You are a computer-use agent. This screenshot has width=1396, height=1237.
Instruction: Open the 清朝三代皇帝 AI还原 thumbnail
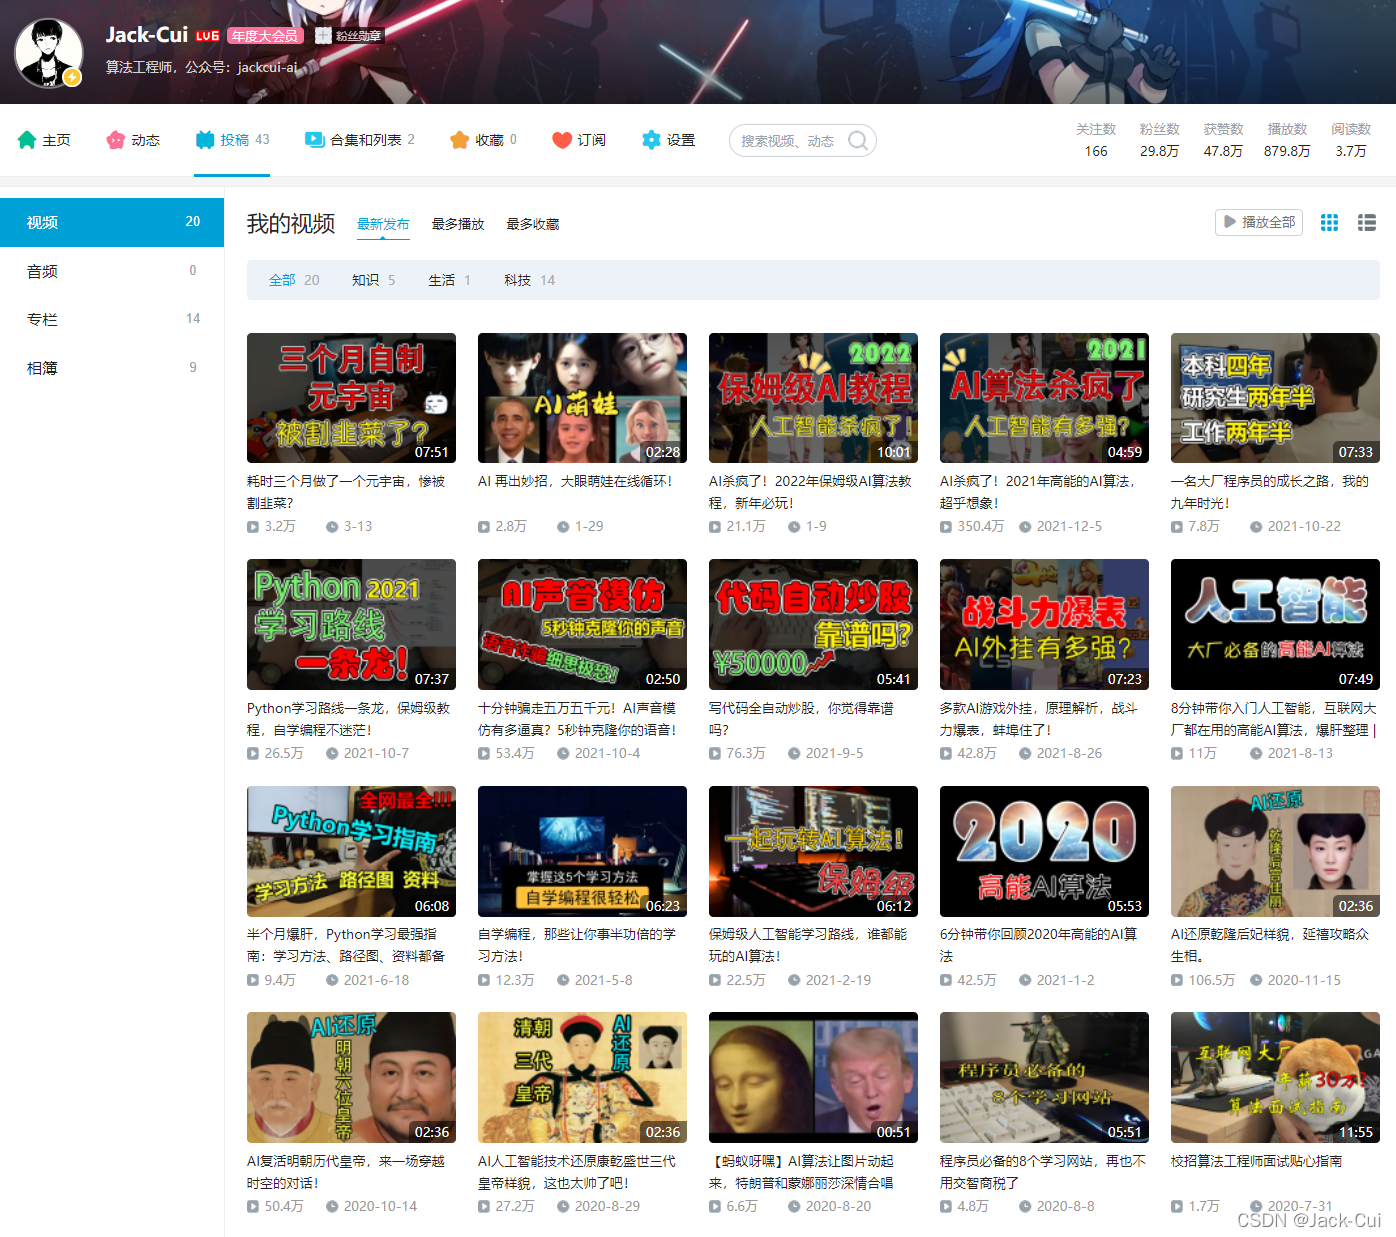click(582, 1078)
